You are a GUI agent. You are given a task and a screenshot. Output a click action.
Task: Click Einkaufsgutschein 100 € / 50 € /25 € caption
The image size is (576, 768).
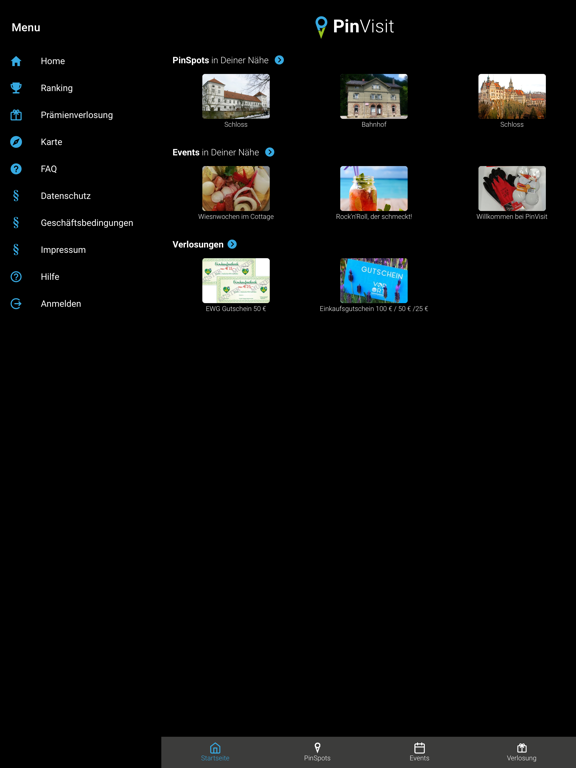pyautogui.click(x=374, y=309)
